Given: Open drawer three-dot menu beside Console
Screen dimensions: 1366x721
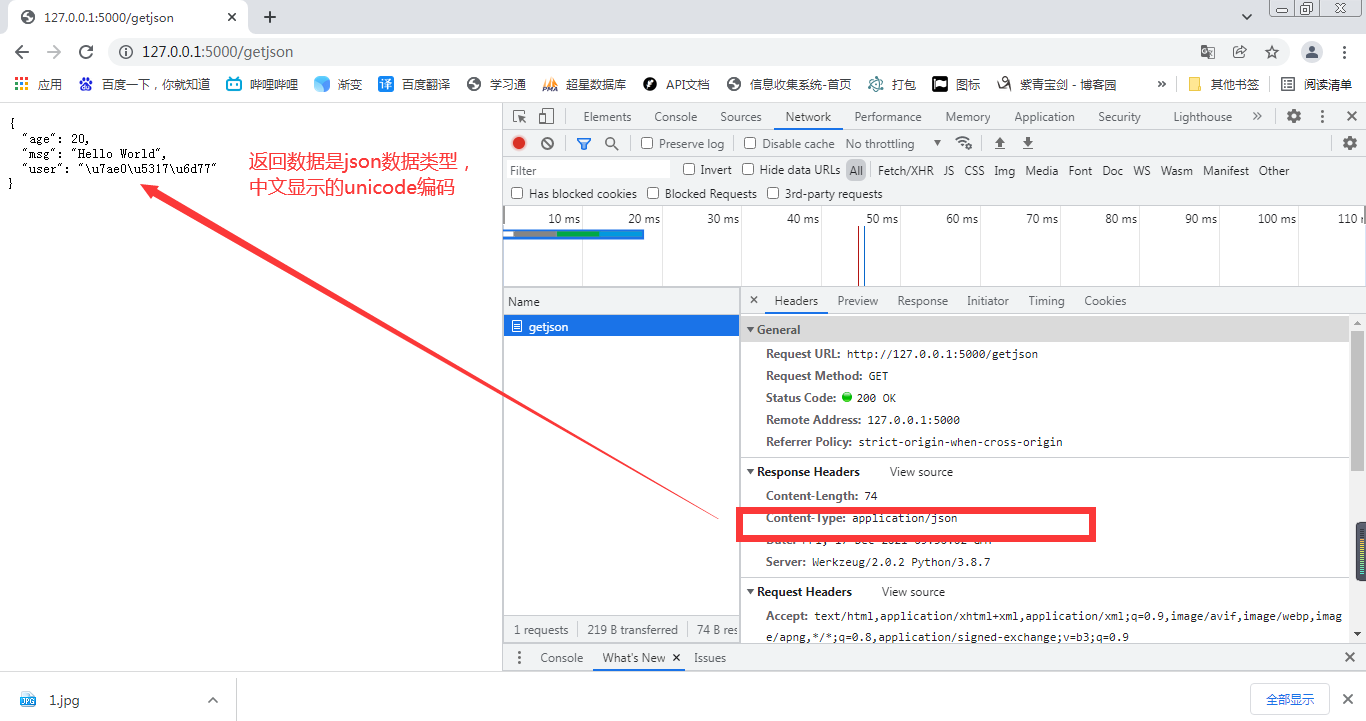Looking at the screenshot, I should (519, 657).
